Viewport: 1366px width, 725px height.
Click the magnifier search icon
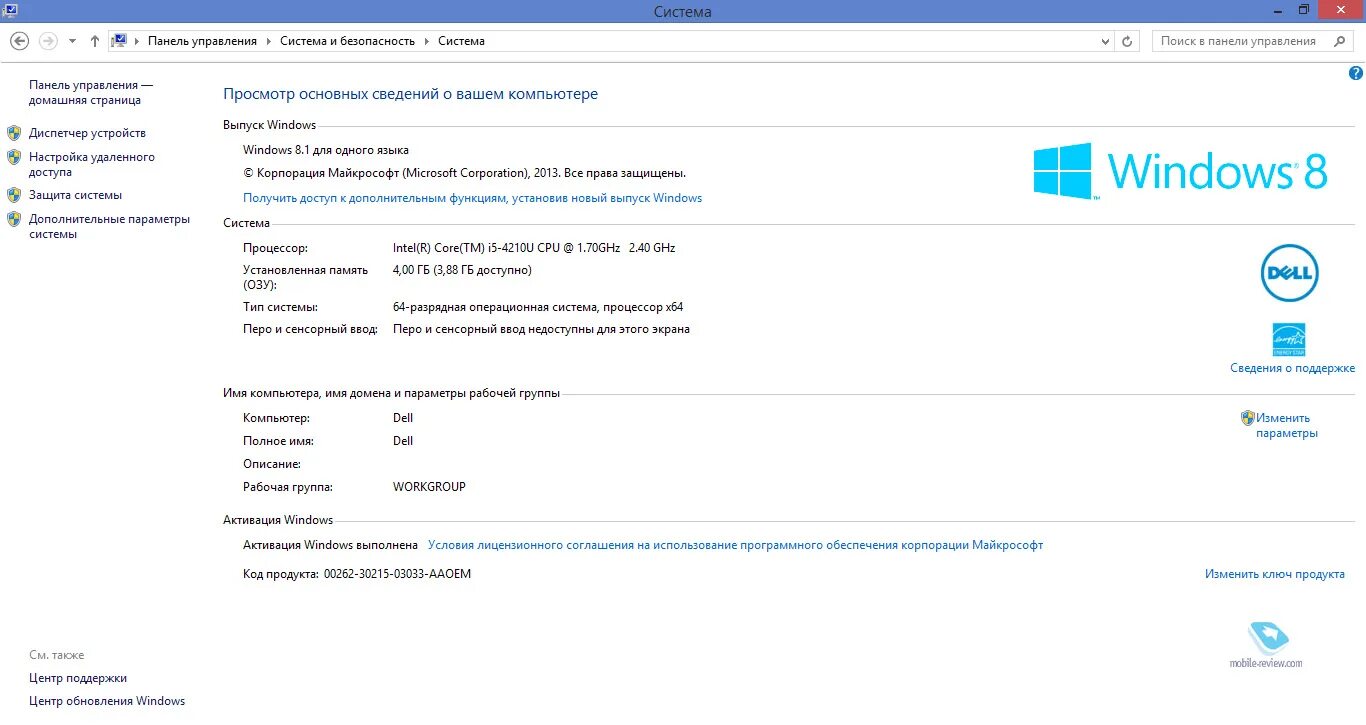(x=1339, y=41)
